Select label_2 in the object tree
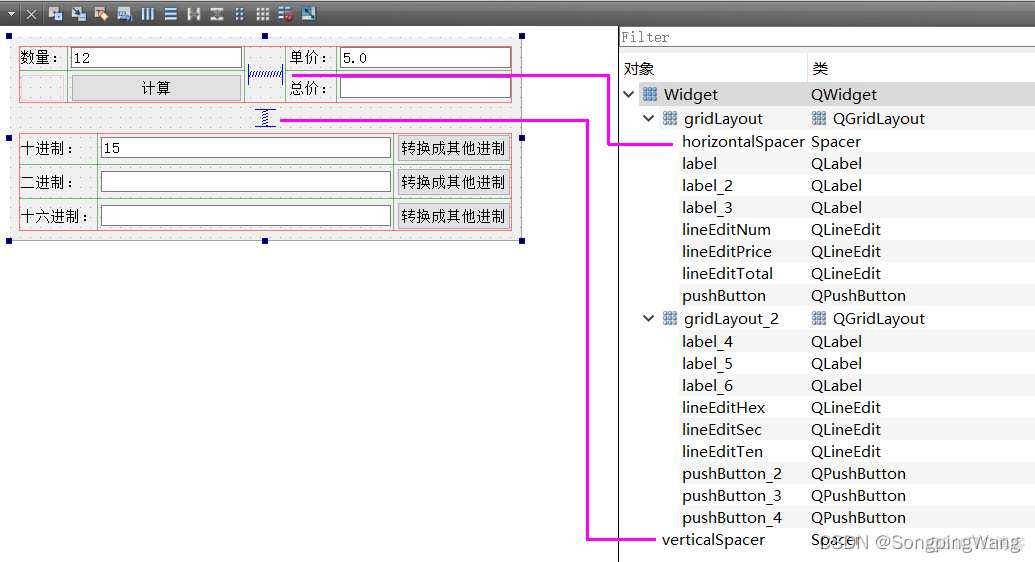 click(x=707, y=186)
